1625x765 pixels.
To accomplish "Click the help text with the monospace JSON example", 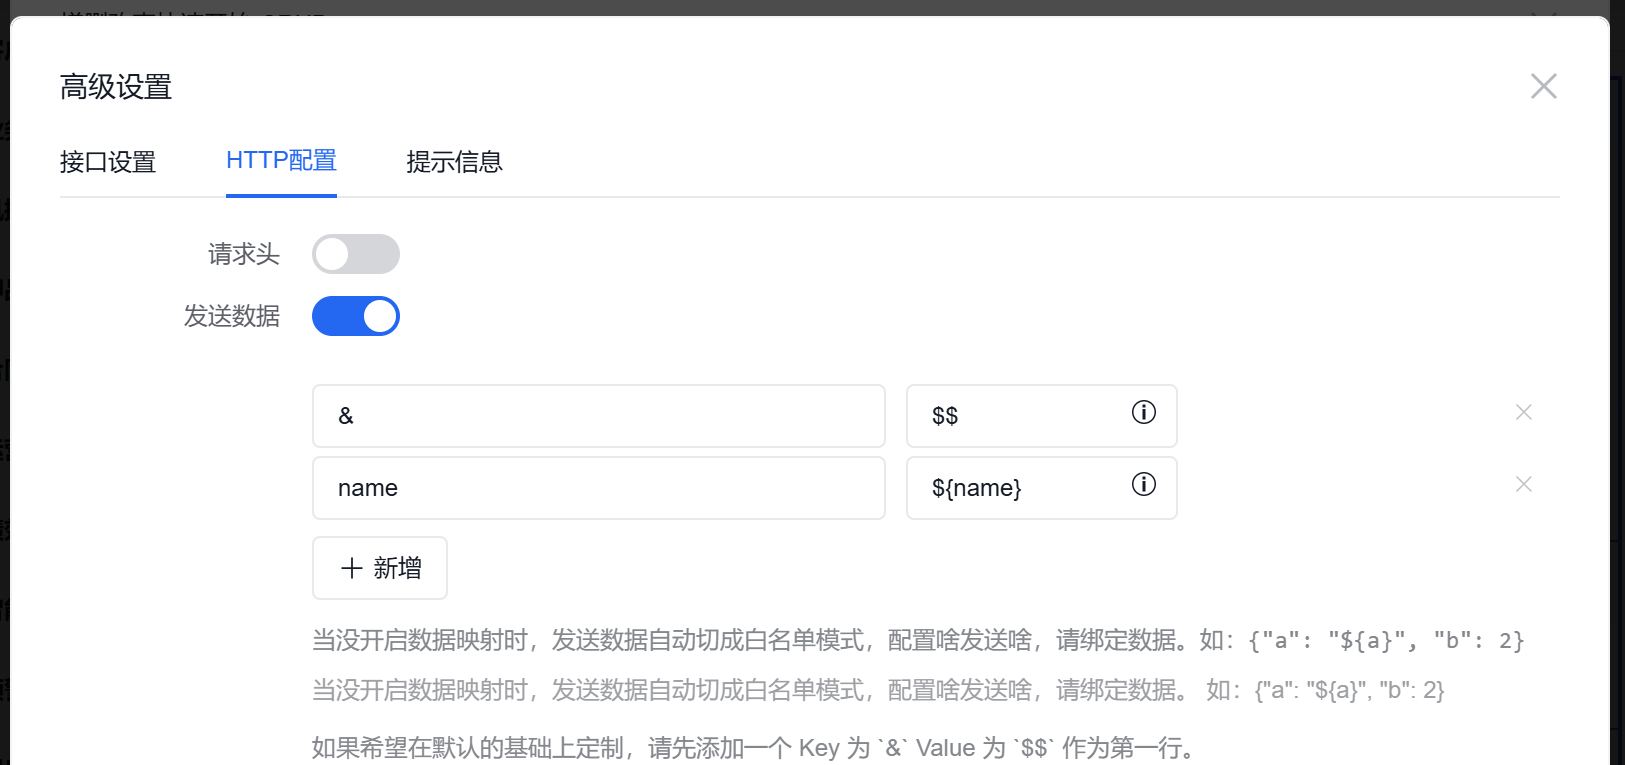I will tap(917, 640).
